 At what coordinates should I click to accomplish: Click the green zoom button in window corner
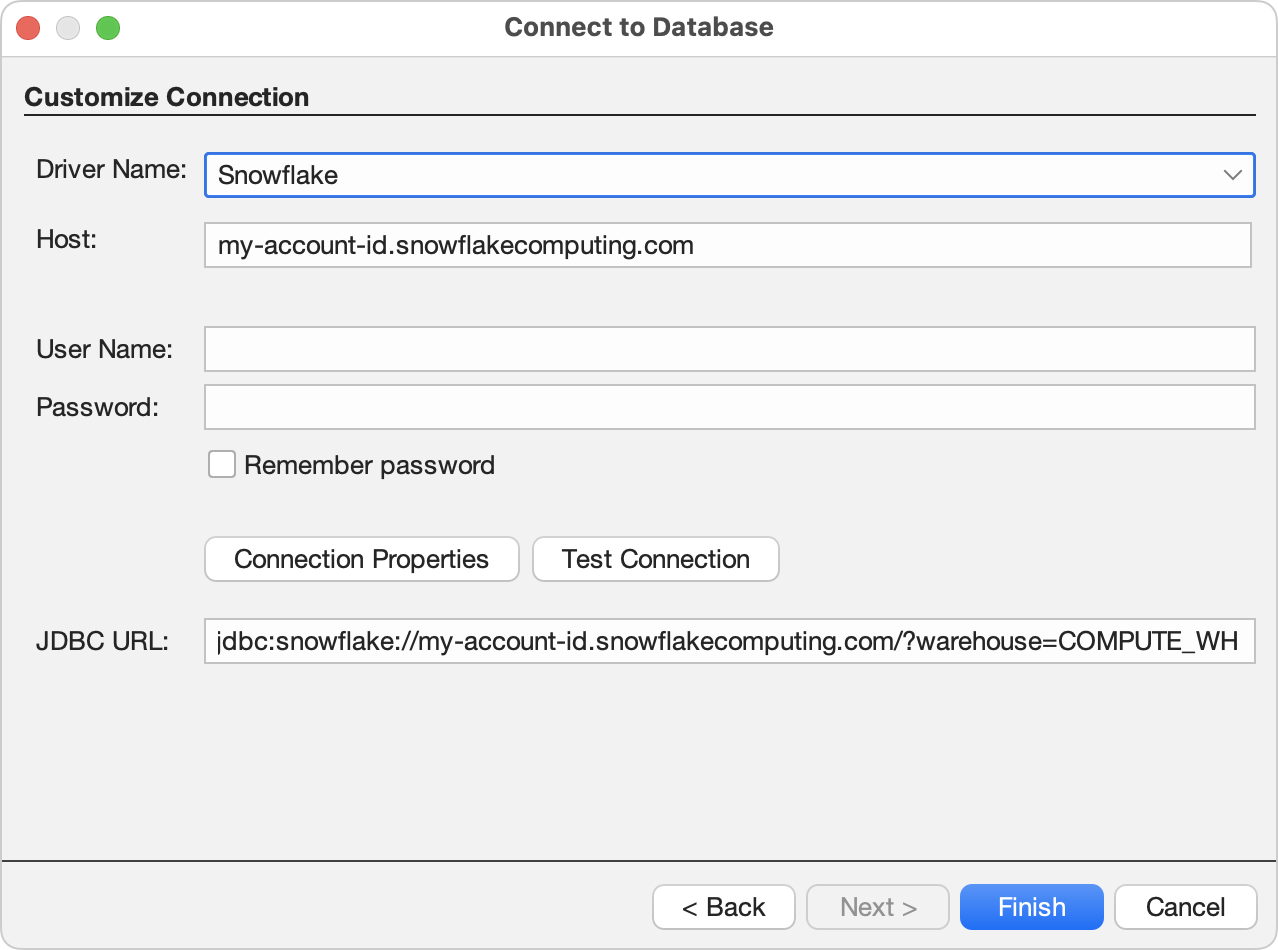pyautogui.click(x=108, y=27)
